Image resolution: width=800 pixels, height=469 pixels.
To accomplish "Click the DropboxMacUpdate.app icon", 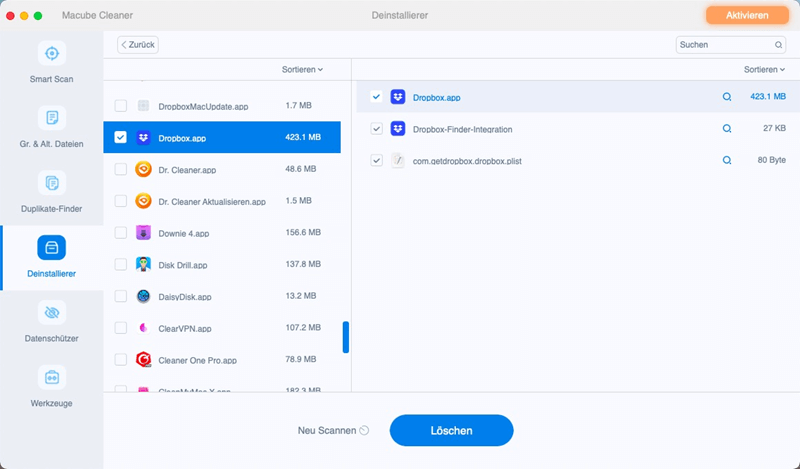I will pos(143,106).
